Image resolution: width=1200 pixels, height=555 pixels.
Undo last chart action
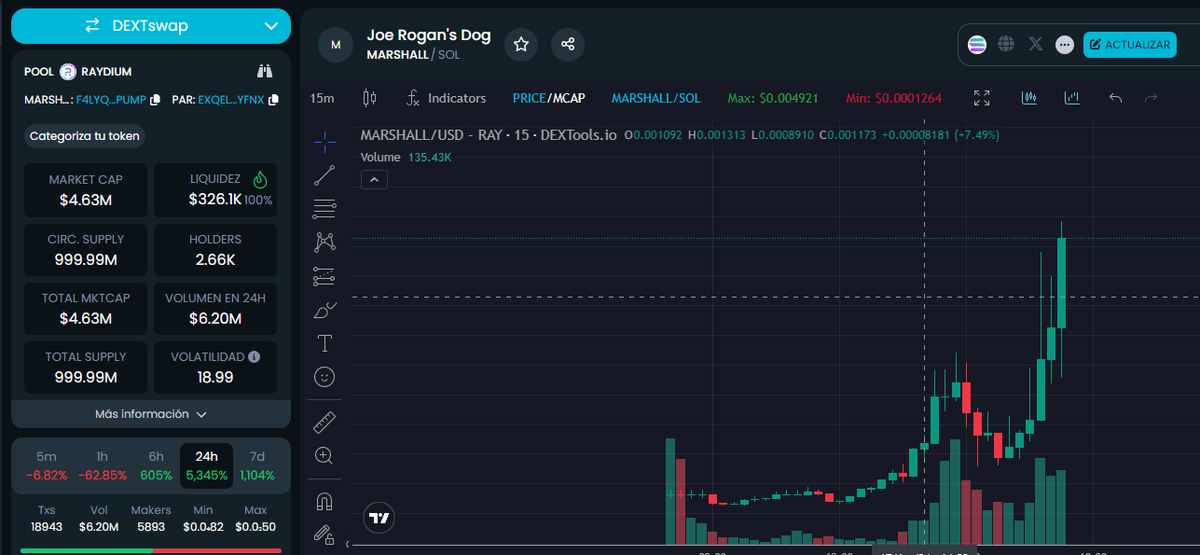point(1116,98)
